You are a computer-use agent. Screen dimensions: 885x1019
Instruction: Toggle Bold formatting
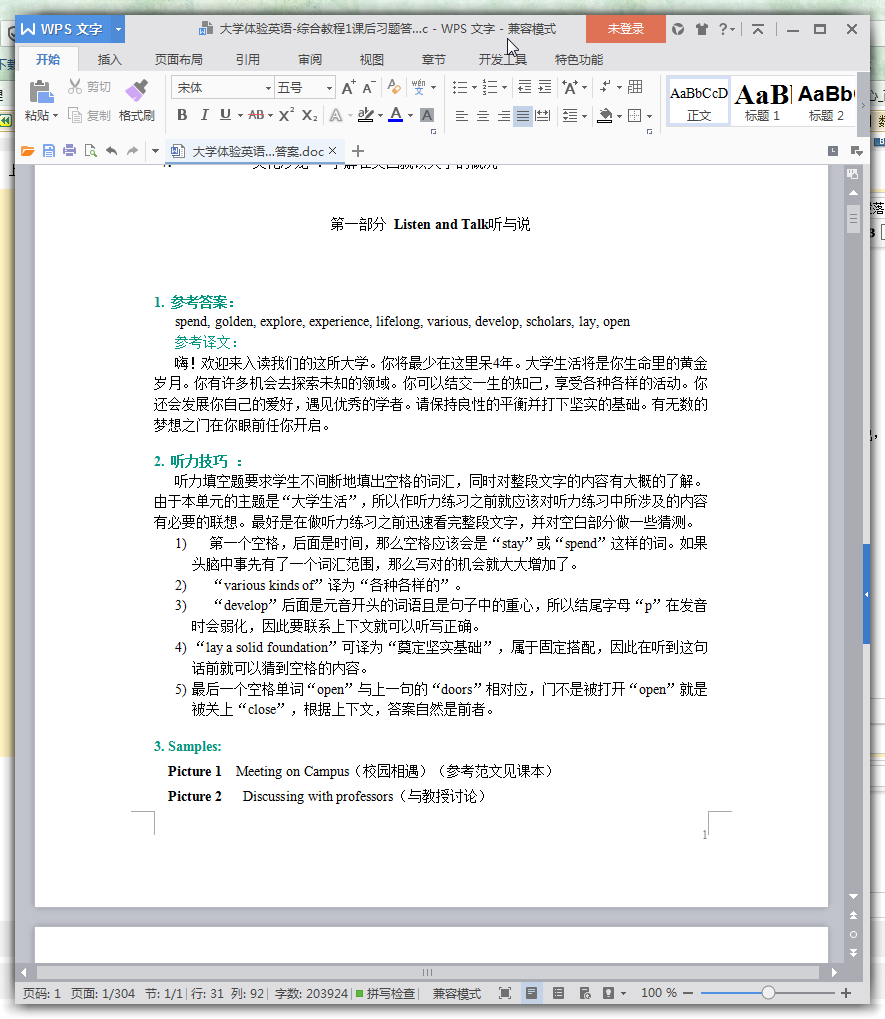(183, 116)
